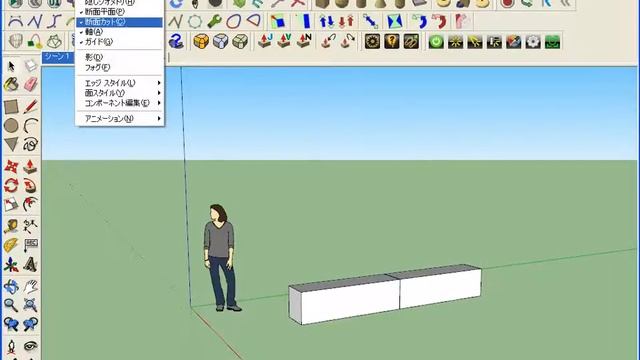Expand エッジ スタイル(L) submenu
The width and height of the screenshot is (640, 360).
click(120, 83)
